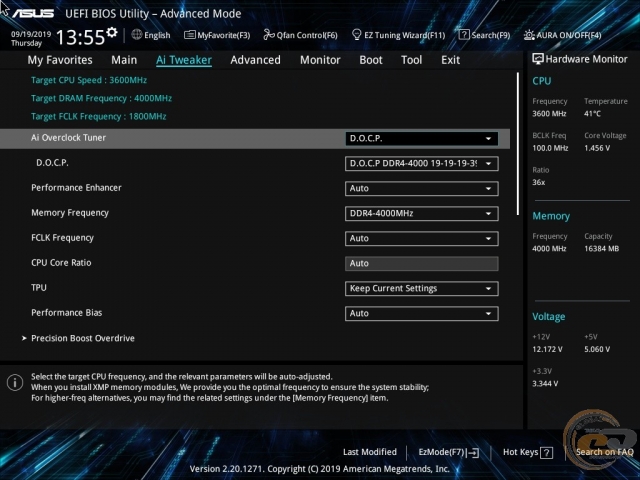Click the 12.172 V reading
This screenshot has width=640, height=480.
[547, 349]
